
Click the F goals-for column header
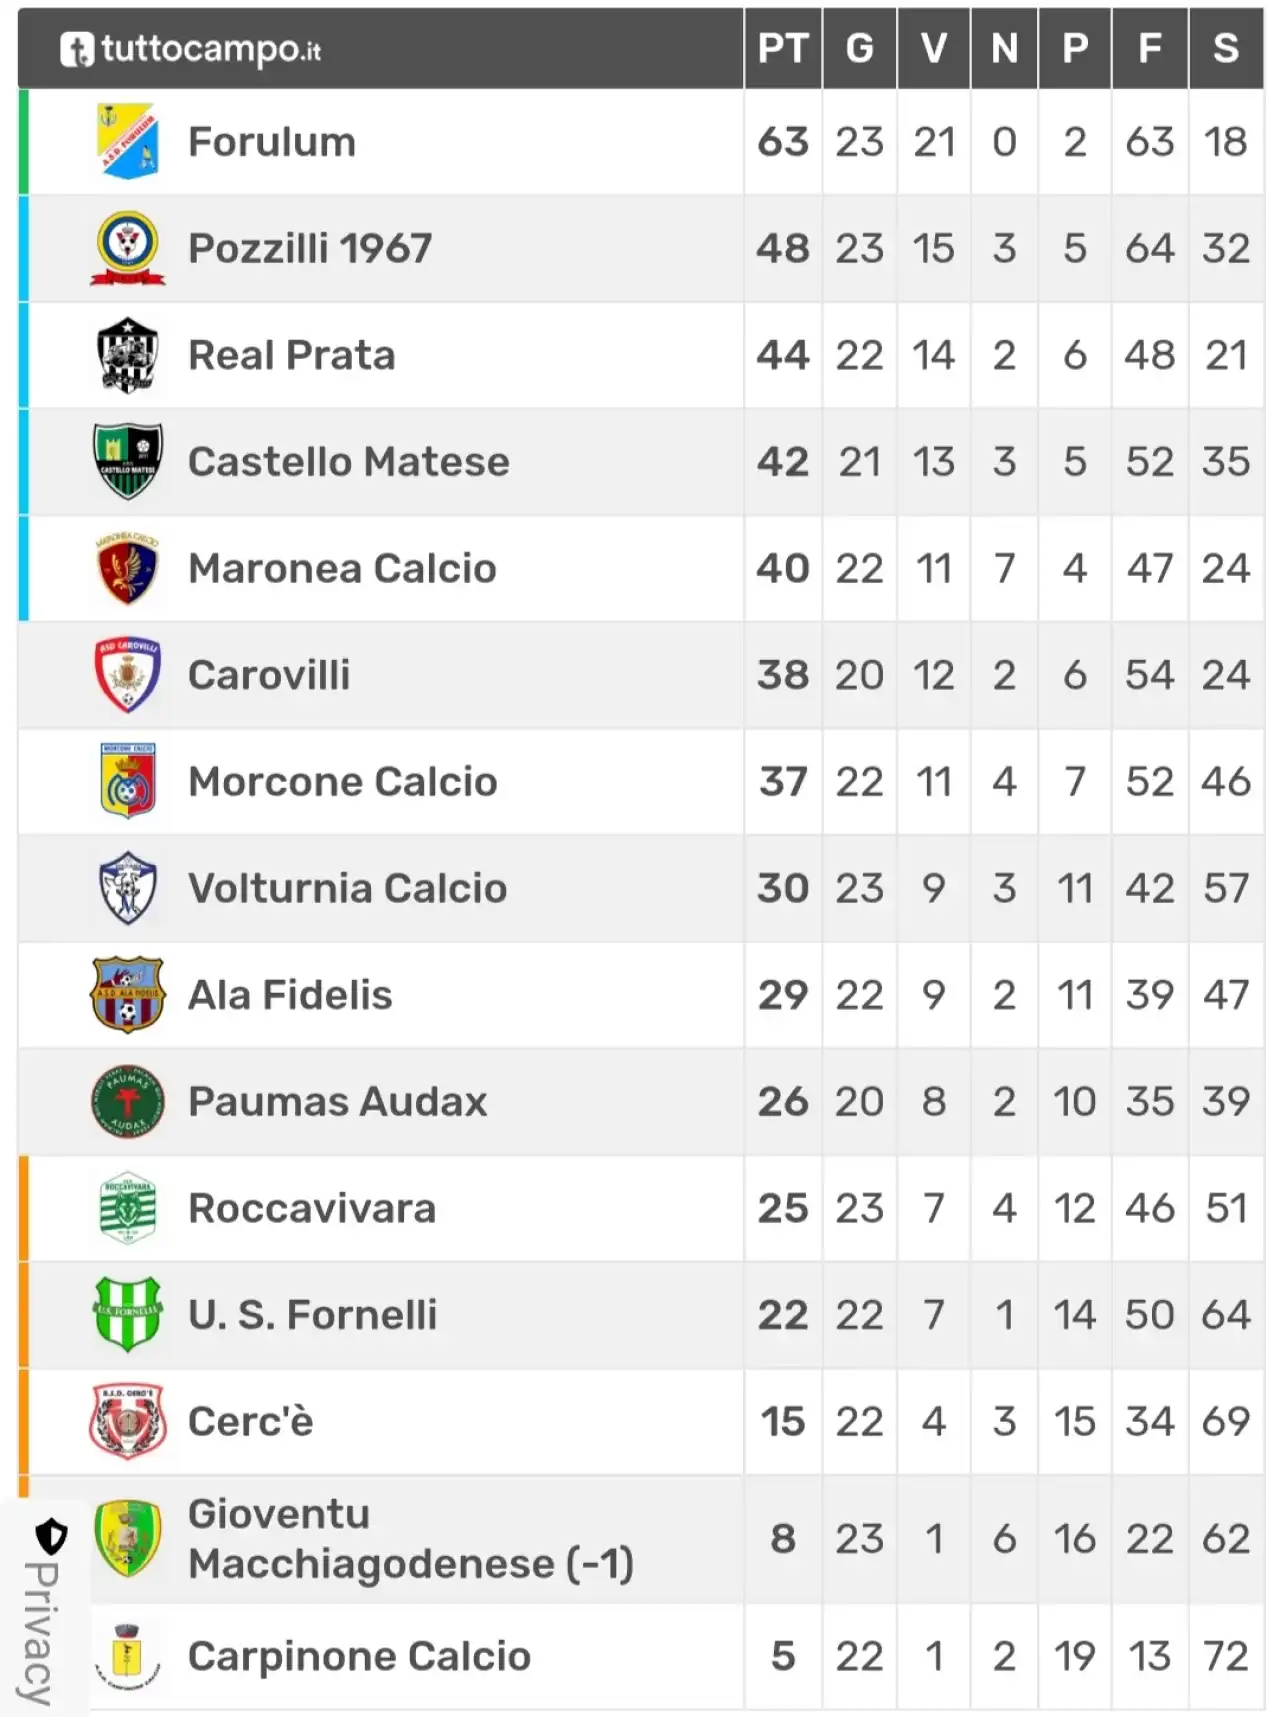click(1150, 48)
